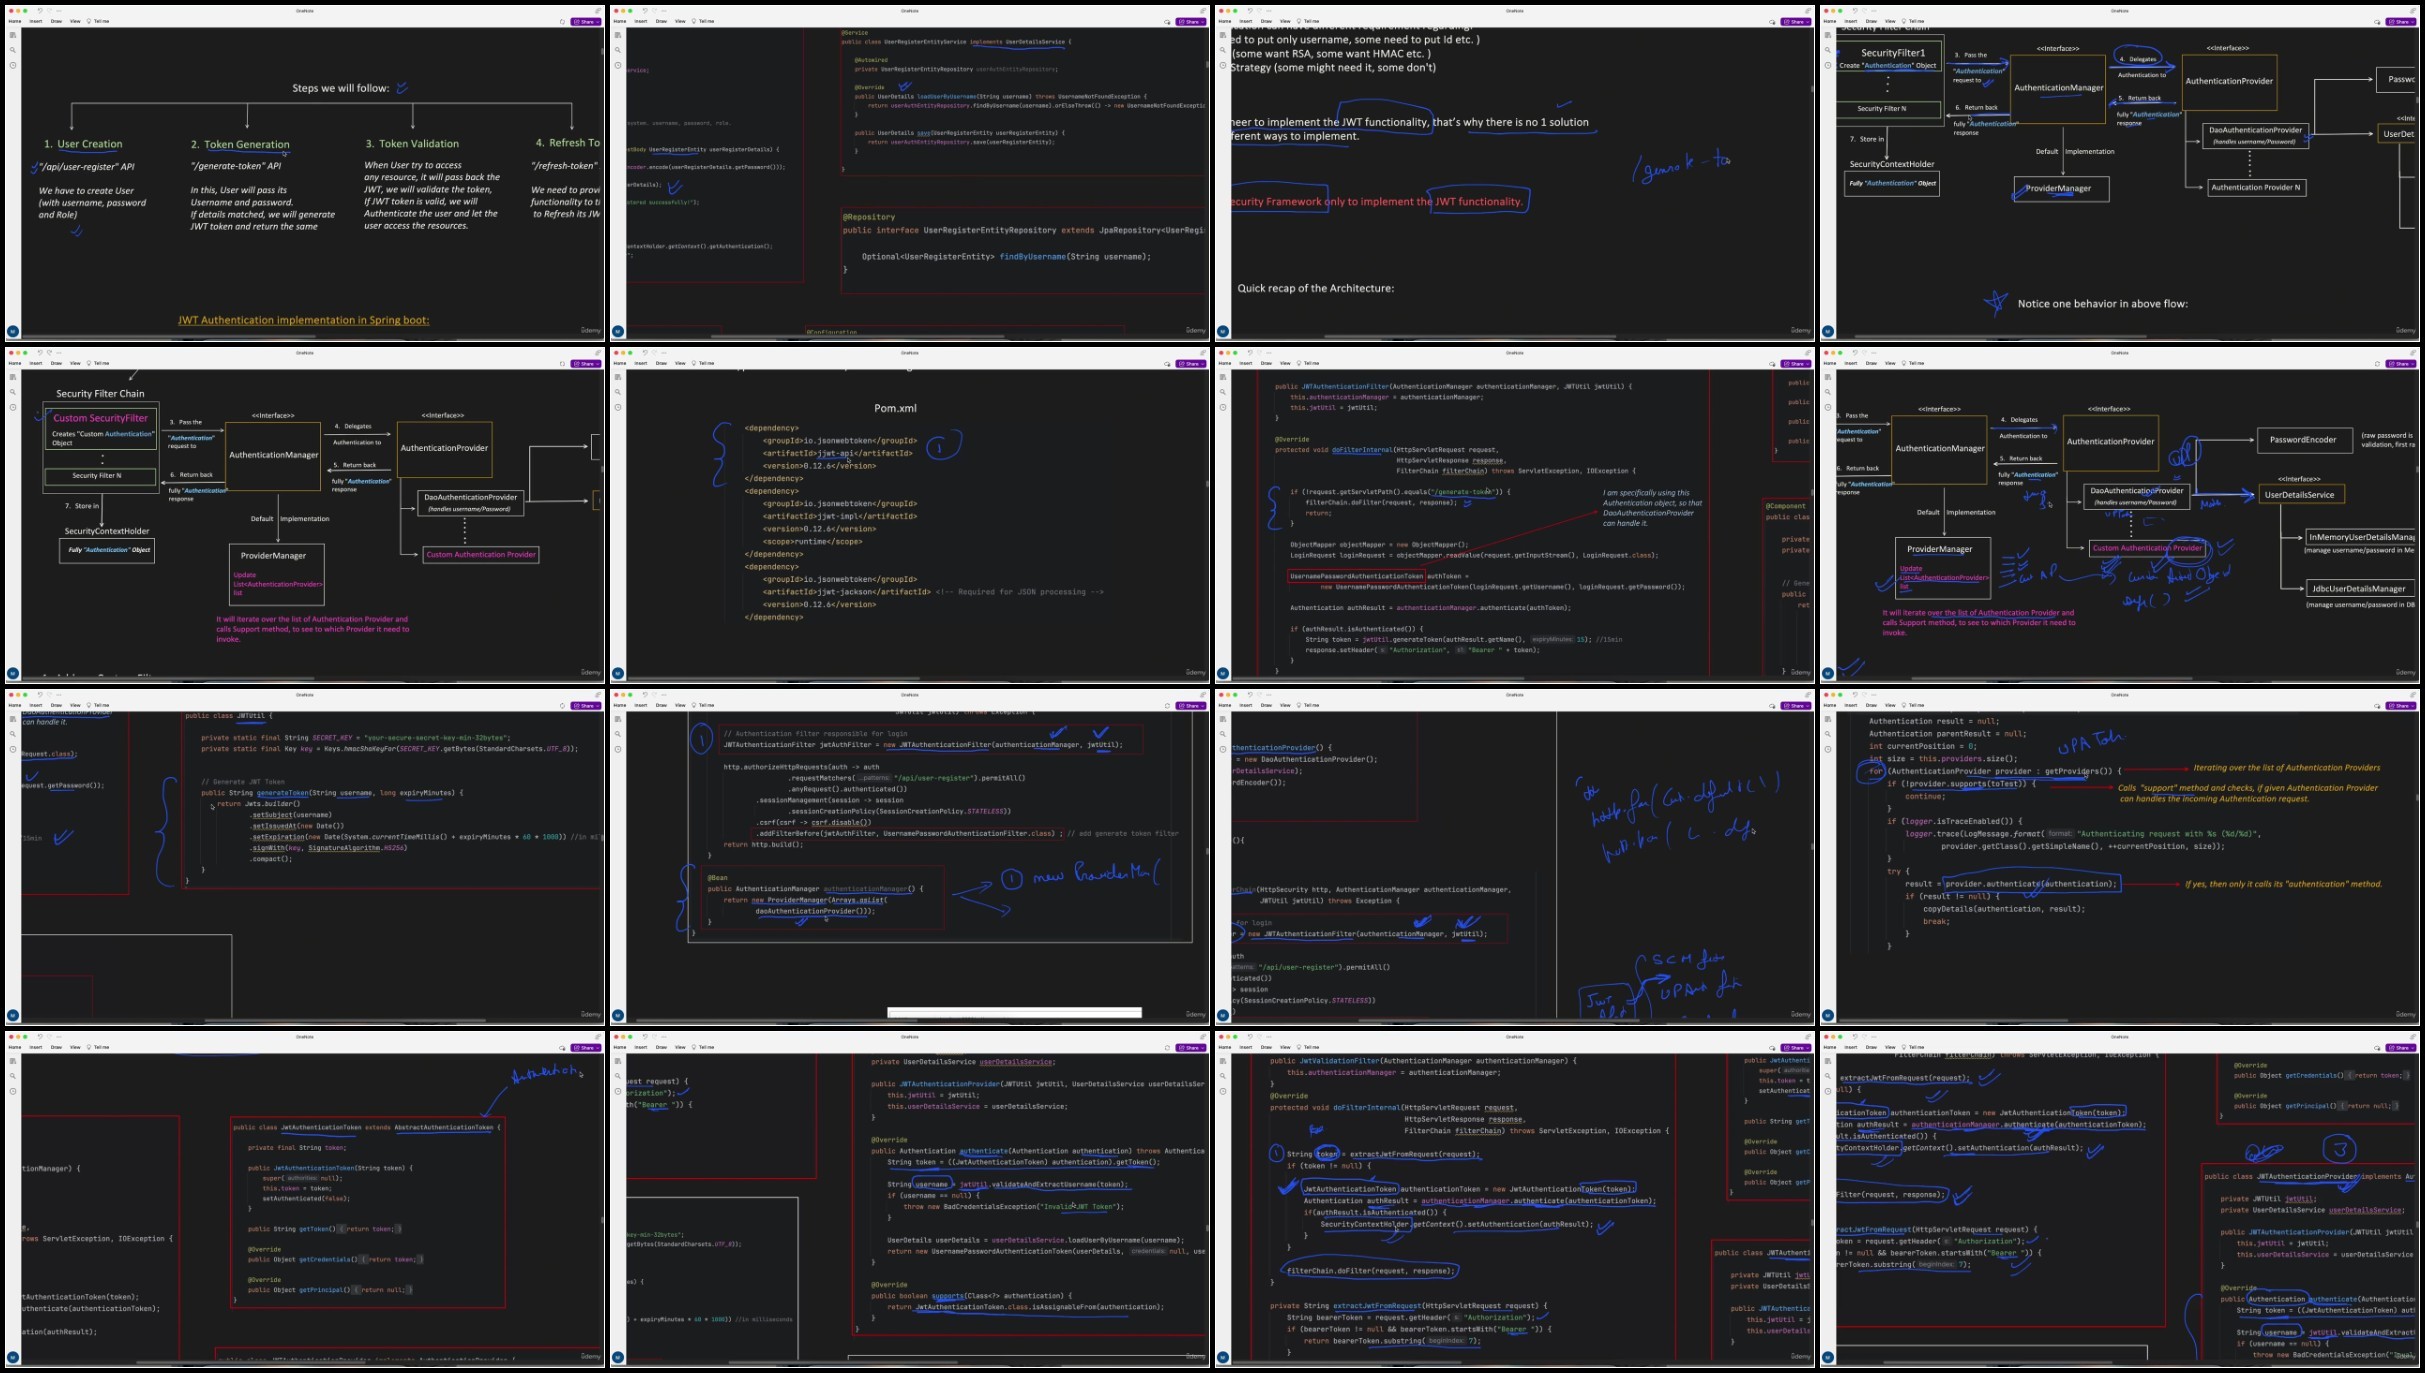Screen dimensions: 2425x1373
Task: Open notebooks icon in the PasswordEncoder diagram window
Action: pos(1828,377)
